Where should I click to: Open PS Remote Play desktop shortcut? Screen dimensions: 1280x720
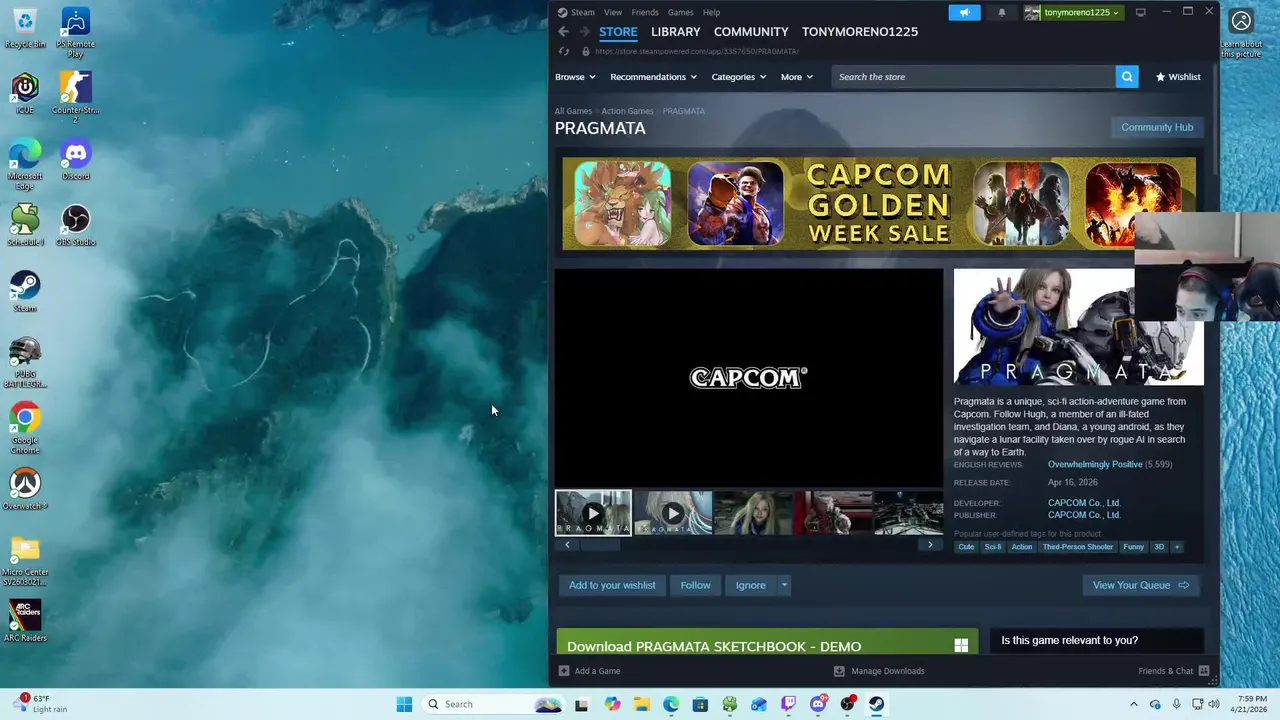click(x=75, y=32)
